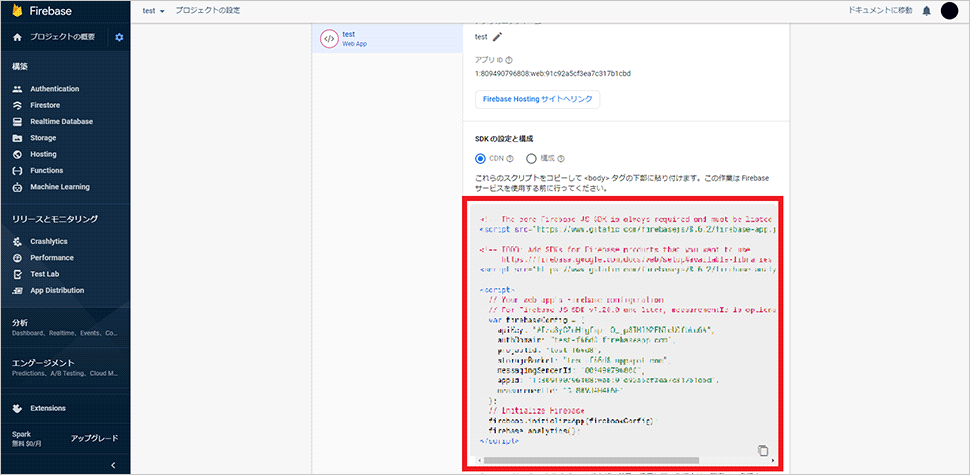Open Realtime Database in the sidebar
970x475 pixels.
[x=61, y=122]
